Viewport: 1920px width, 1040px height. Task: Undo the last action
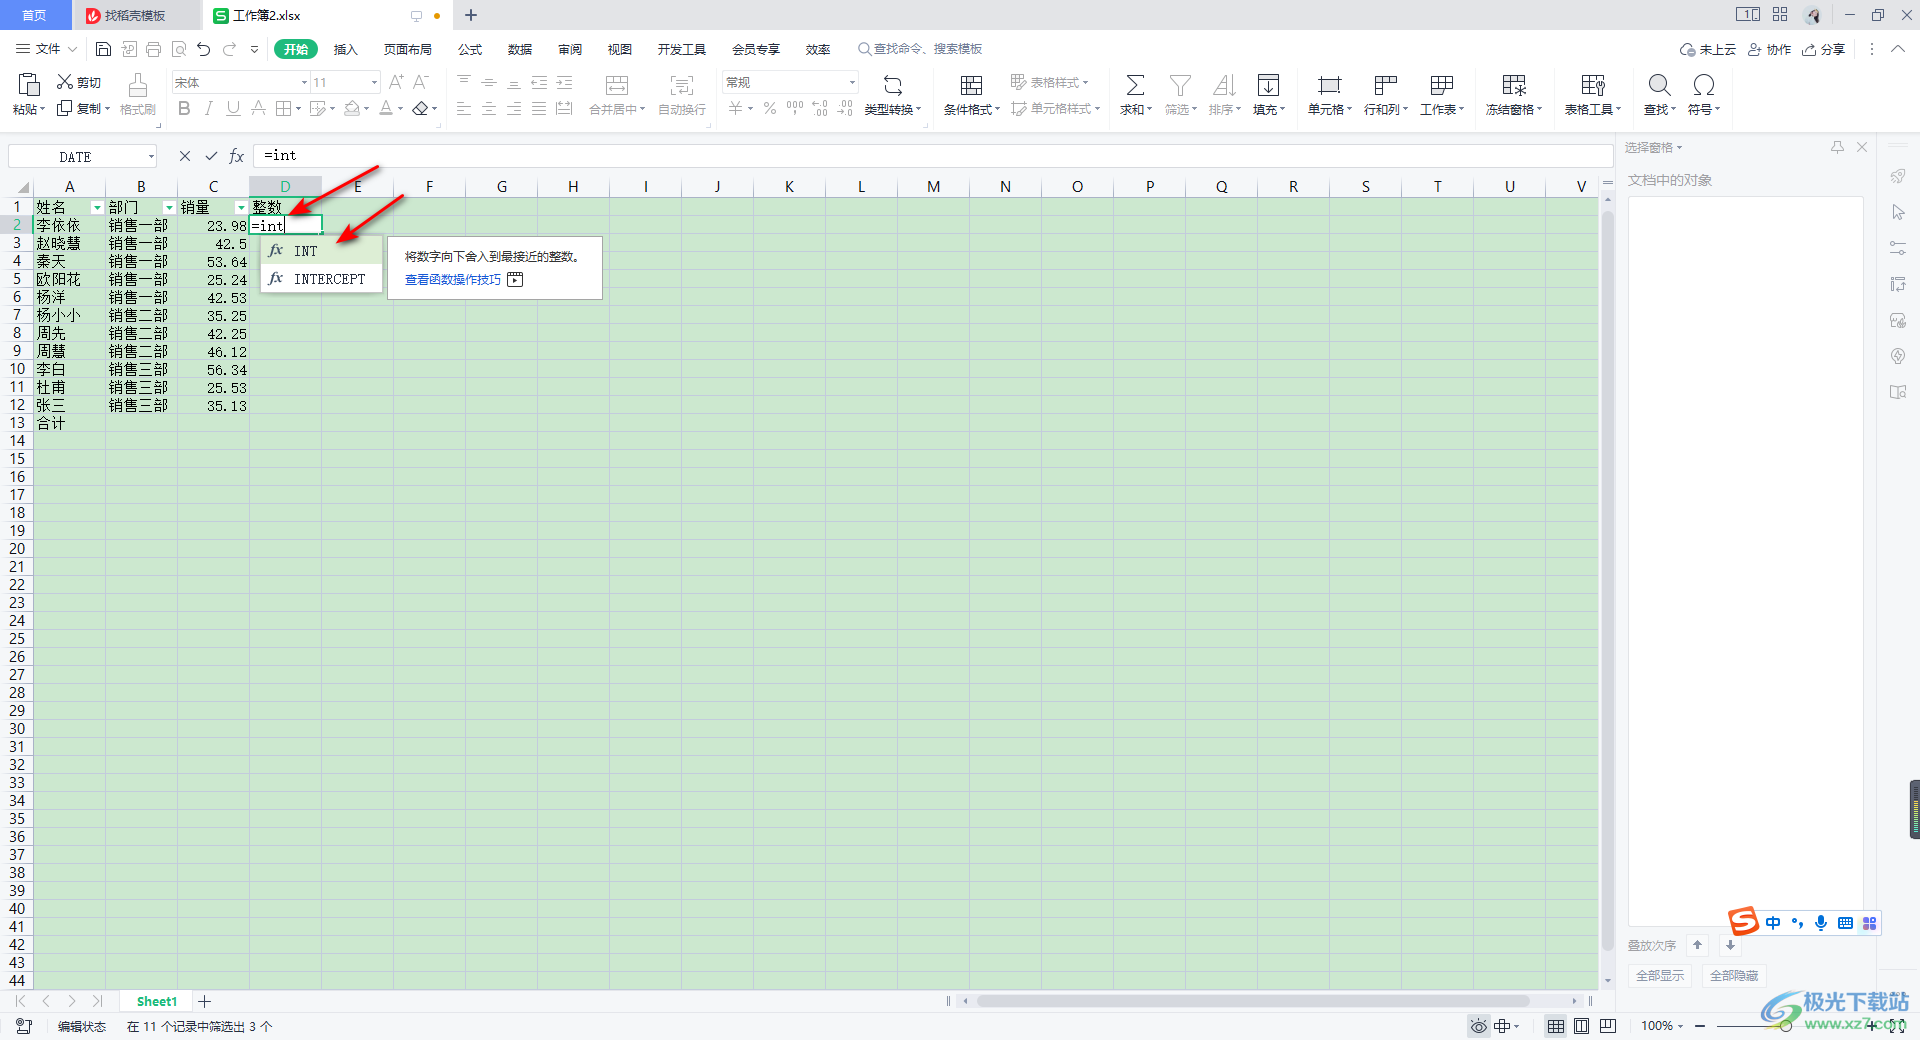pyautogui.click(x=204, y=49)
